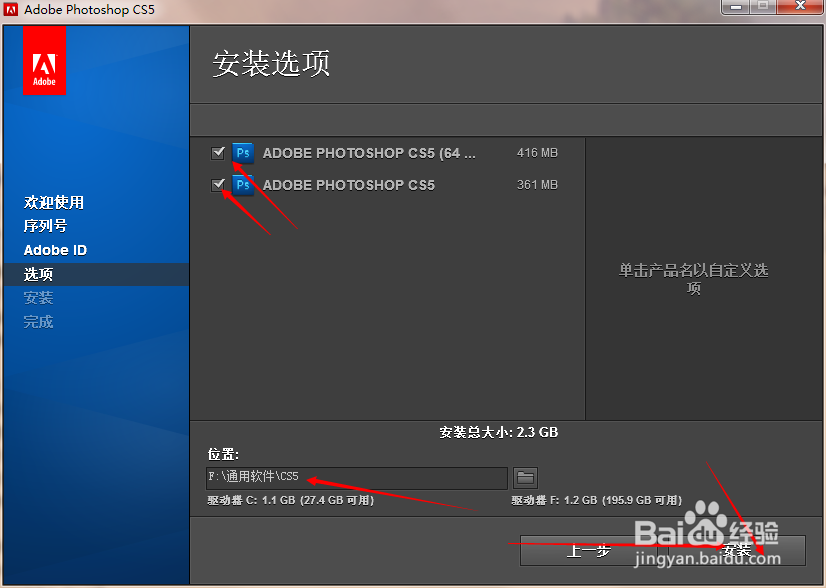Click in the install location path field
The image size is (826, 588).
(x=357, y=478)
